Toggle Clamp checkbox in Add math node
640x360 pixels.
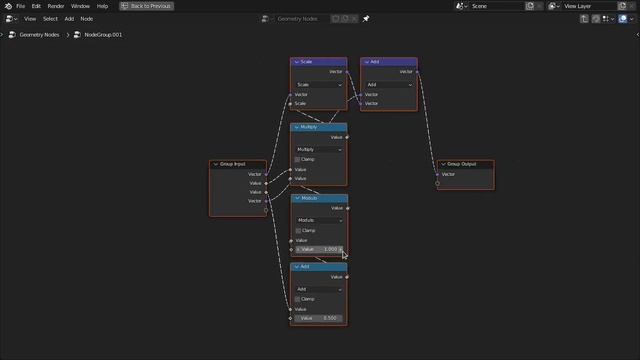(x=297, y=299)
